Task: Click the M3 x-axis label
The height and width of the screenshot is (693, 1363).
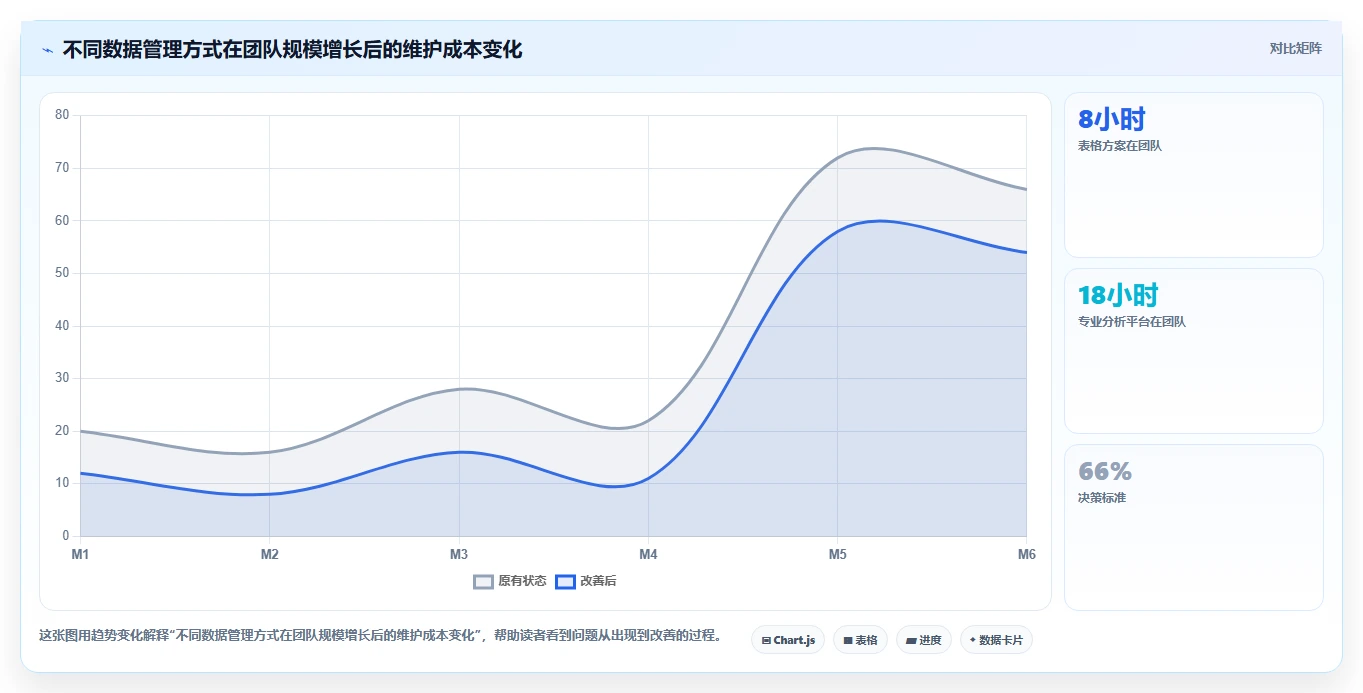Action: click(x=459, y=554)
